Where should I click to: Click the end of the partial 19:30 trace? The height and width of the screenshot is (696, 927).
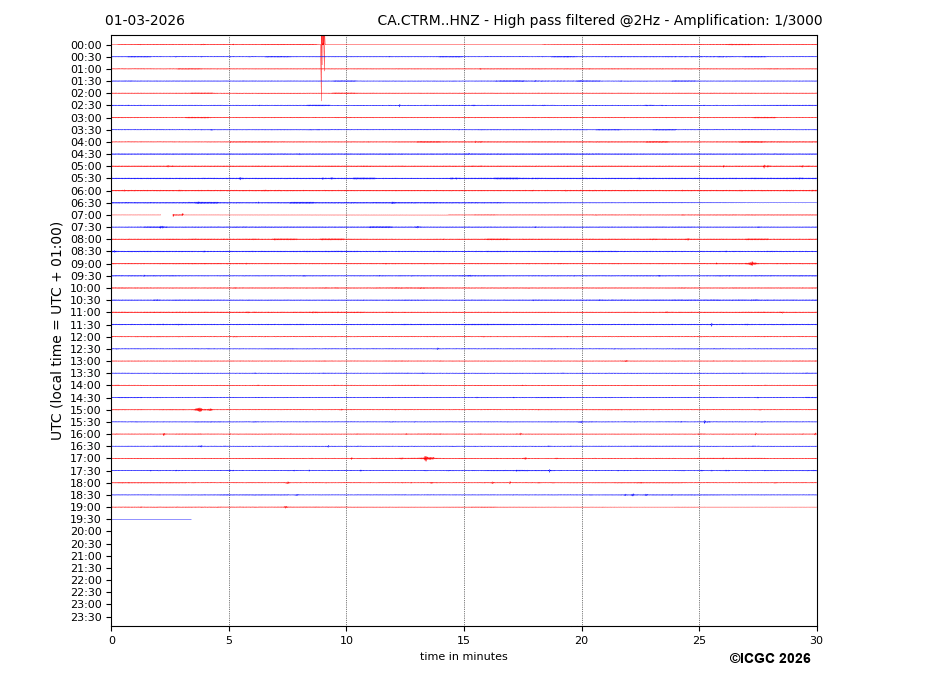[x=191, y=519]
